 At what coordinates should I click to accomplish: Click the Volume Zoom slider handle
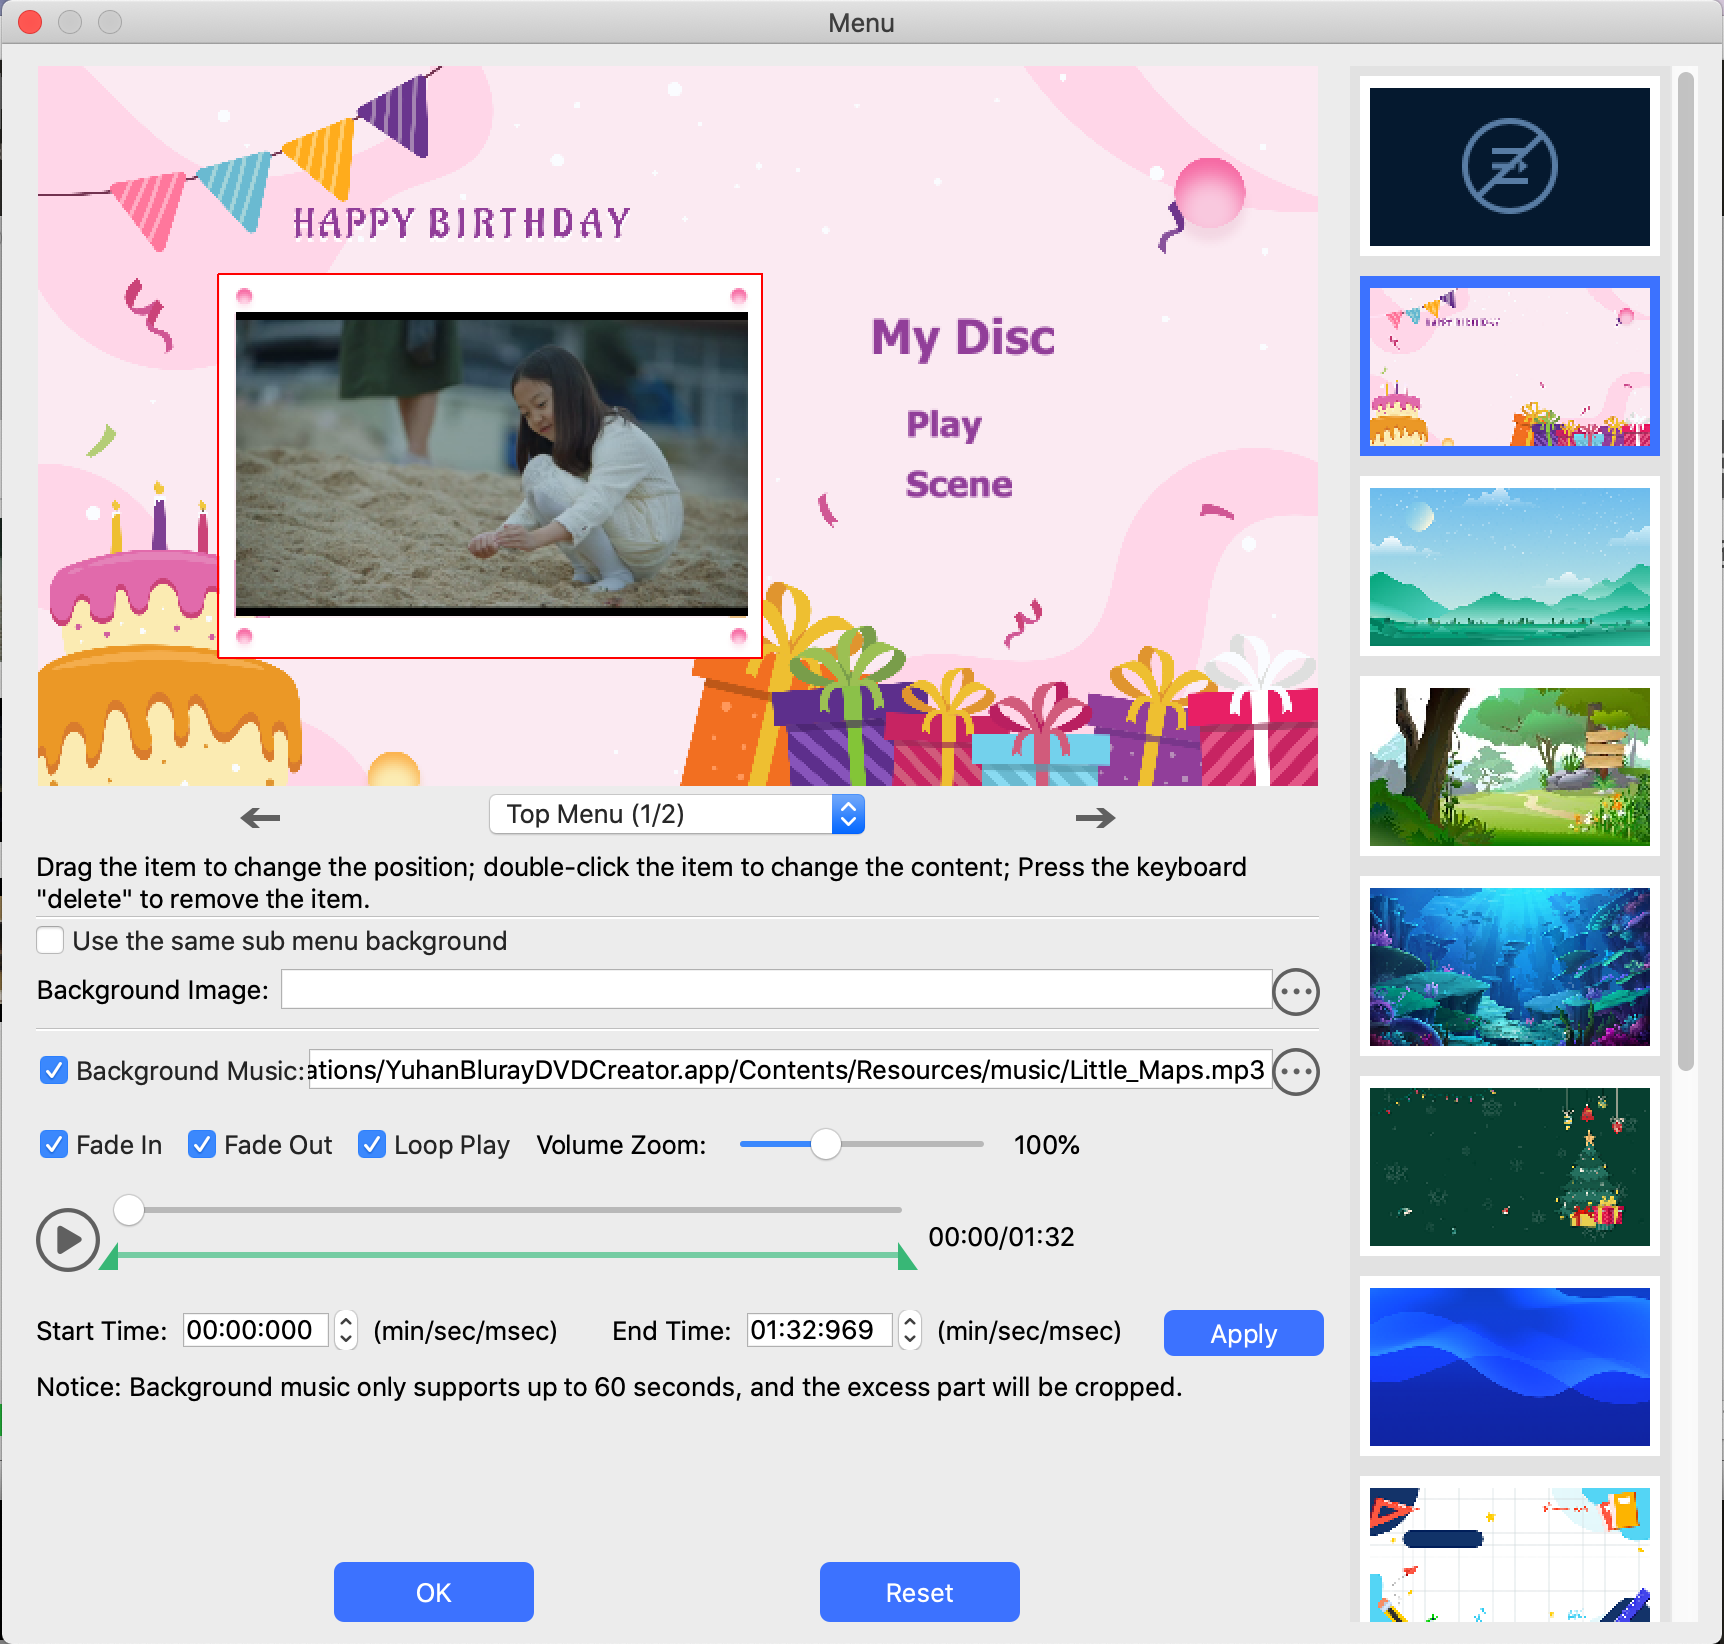tap(826, 1145)
